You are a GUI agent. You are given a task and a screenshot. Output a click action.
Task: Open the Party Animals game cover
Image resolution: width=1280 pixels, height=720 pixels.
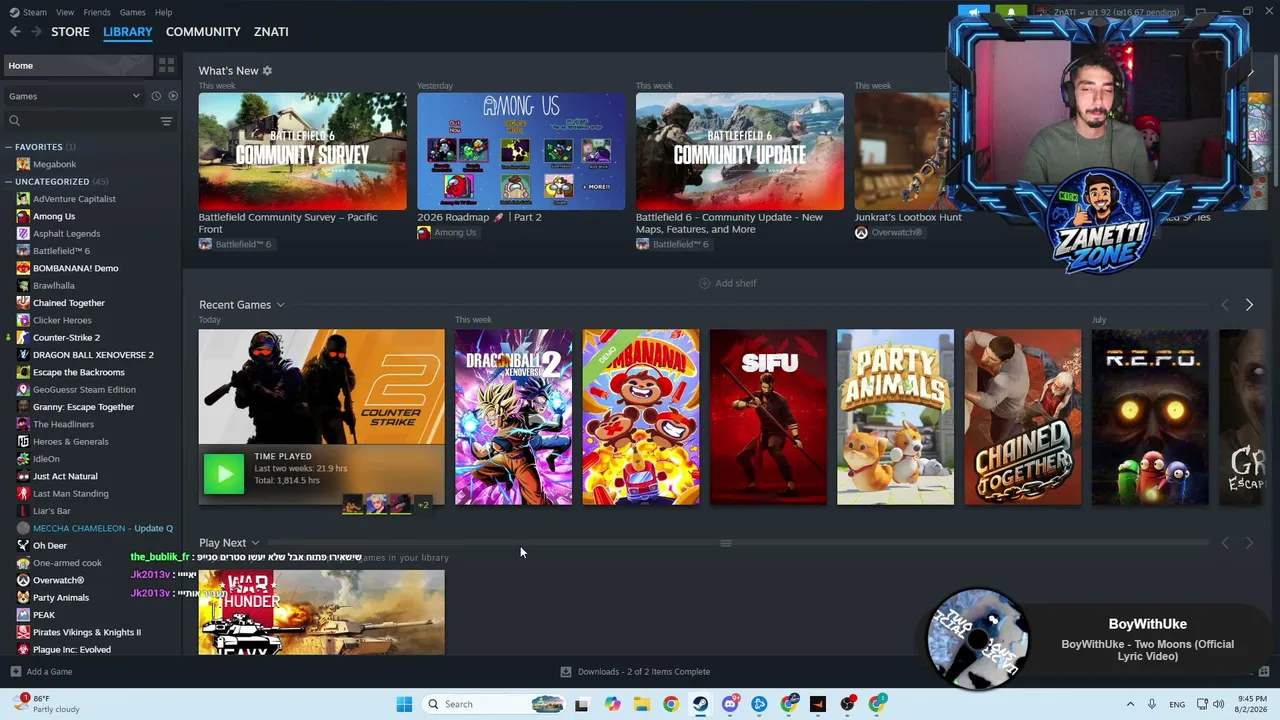tap(895, 417)
